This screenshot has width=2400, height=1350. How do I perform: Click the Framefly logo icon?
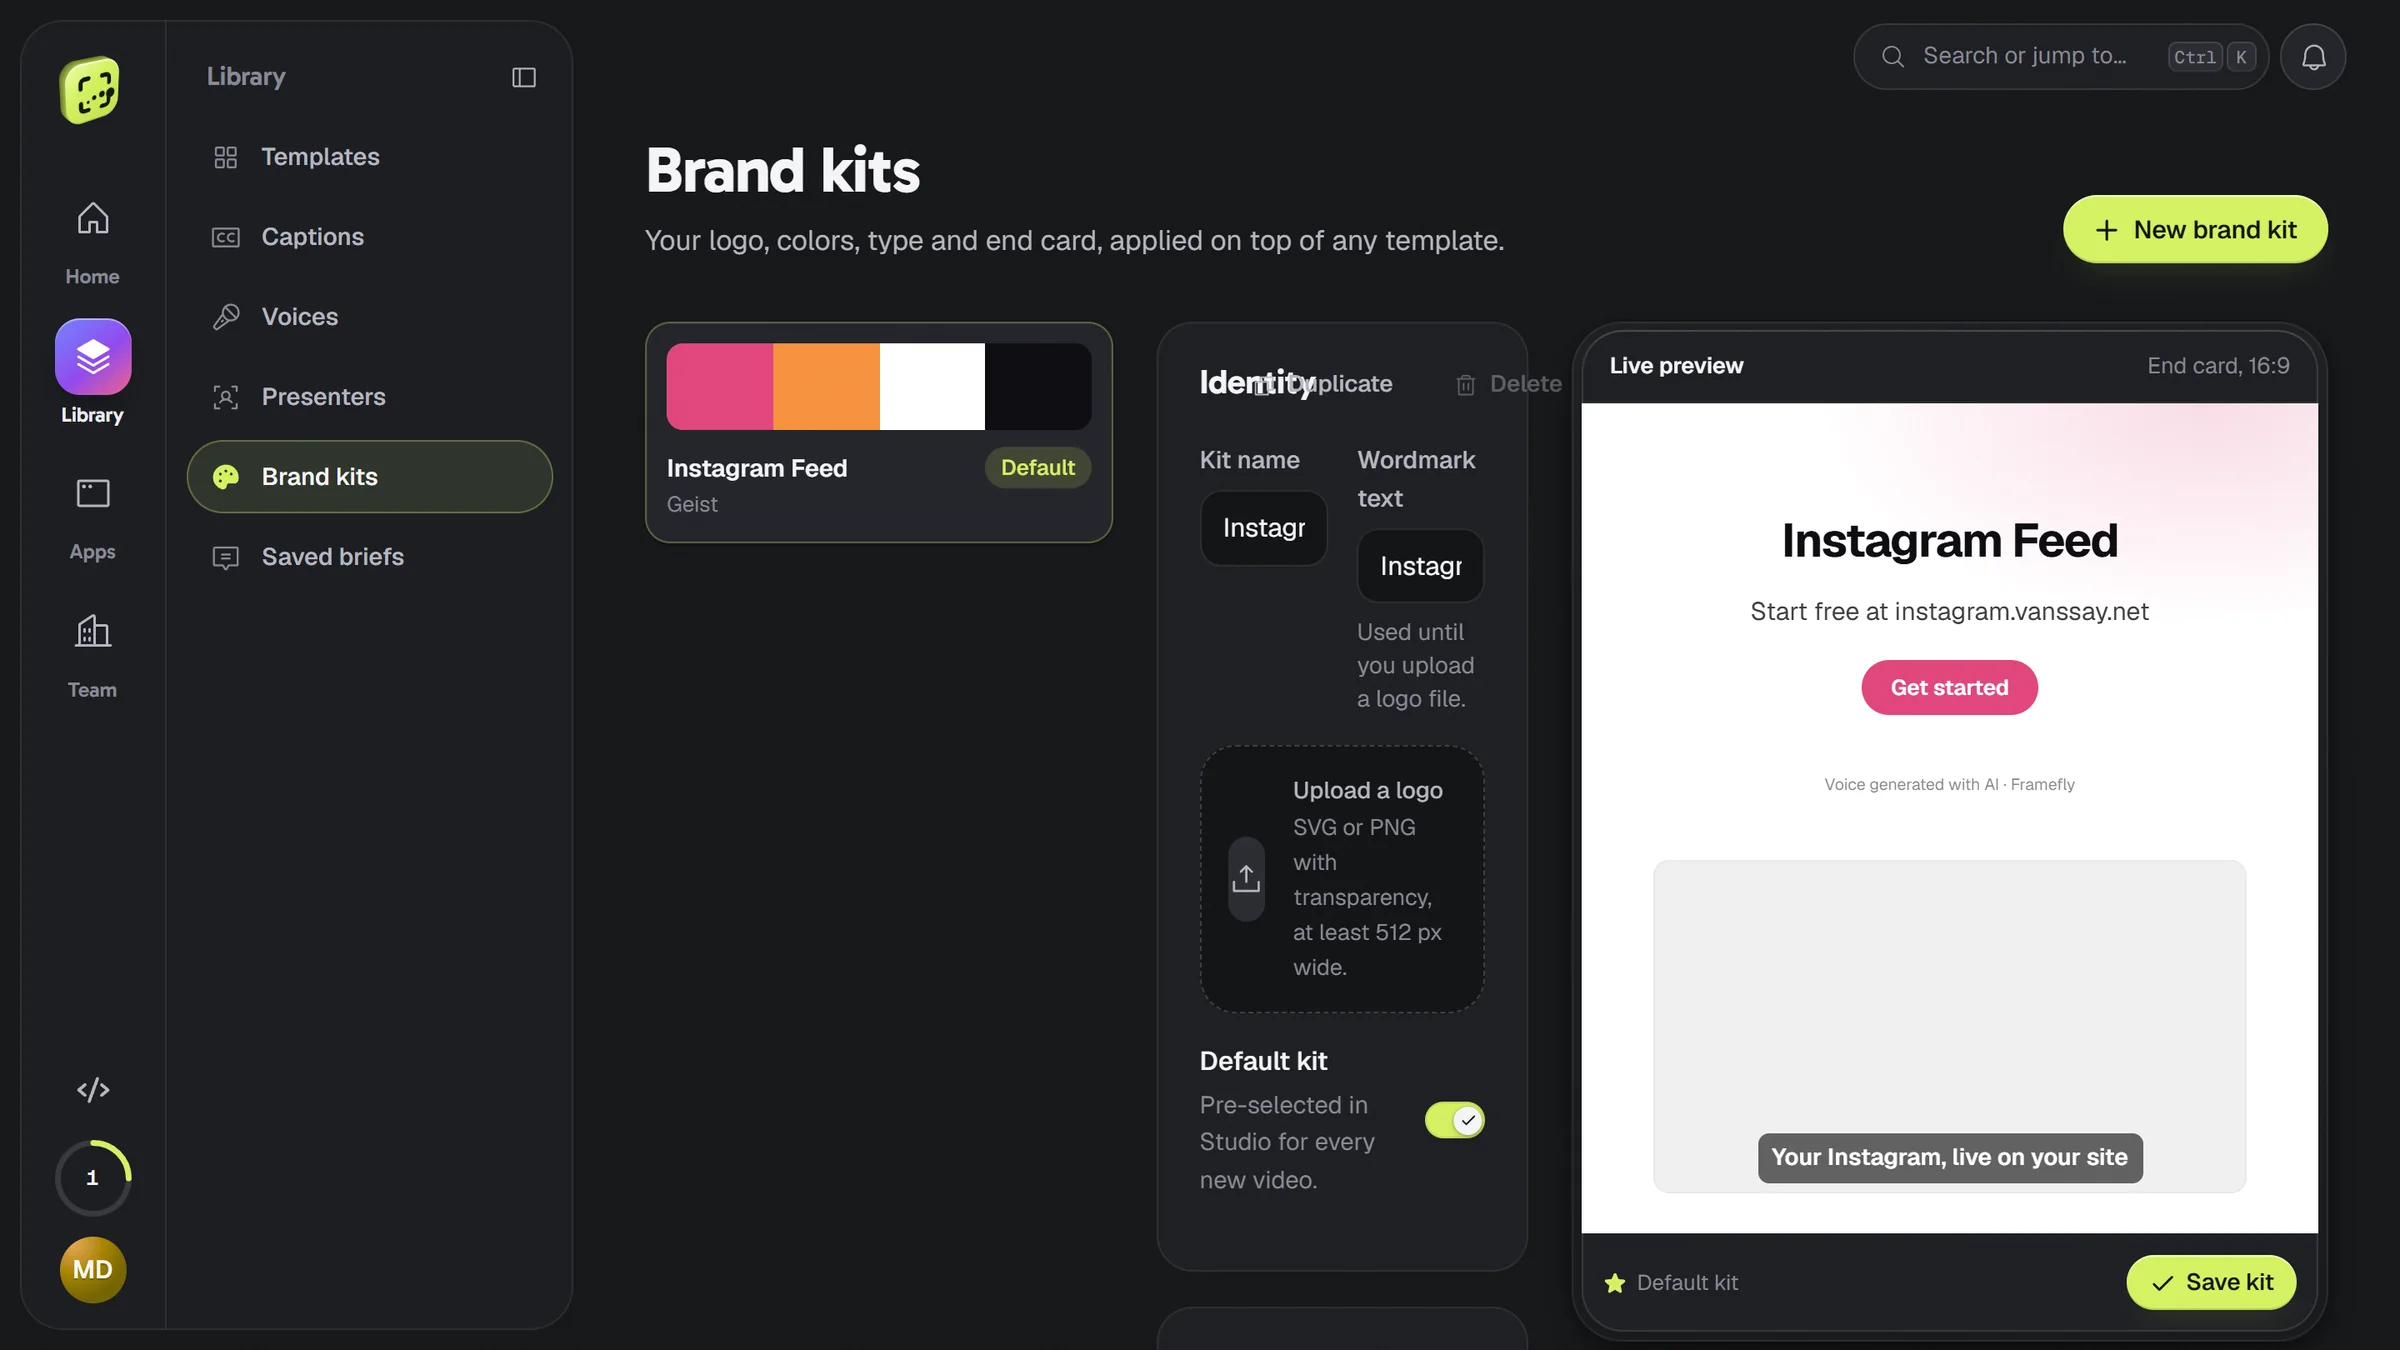[x=90, y=90]
